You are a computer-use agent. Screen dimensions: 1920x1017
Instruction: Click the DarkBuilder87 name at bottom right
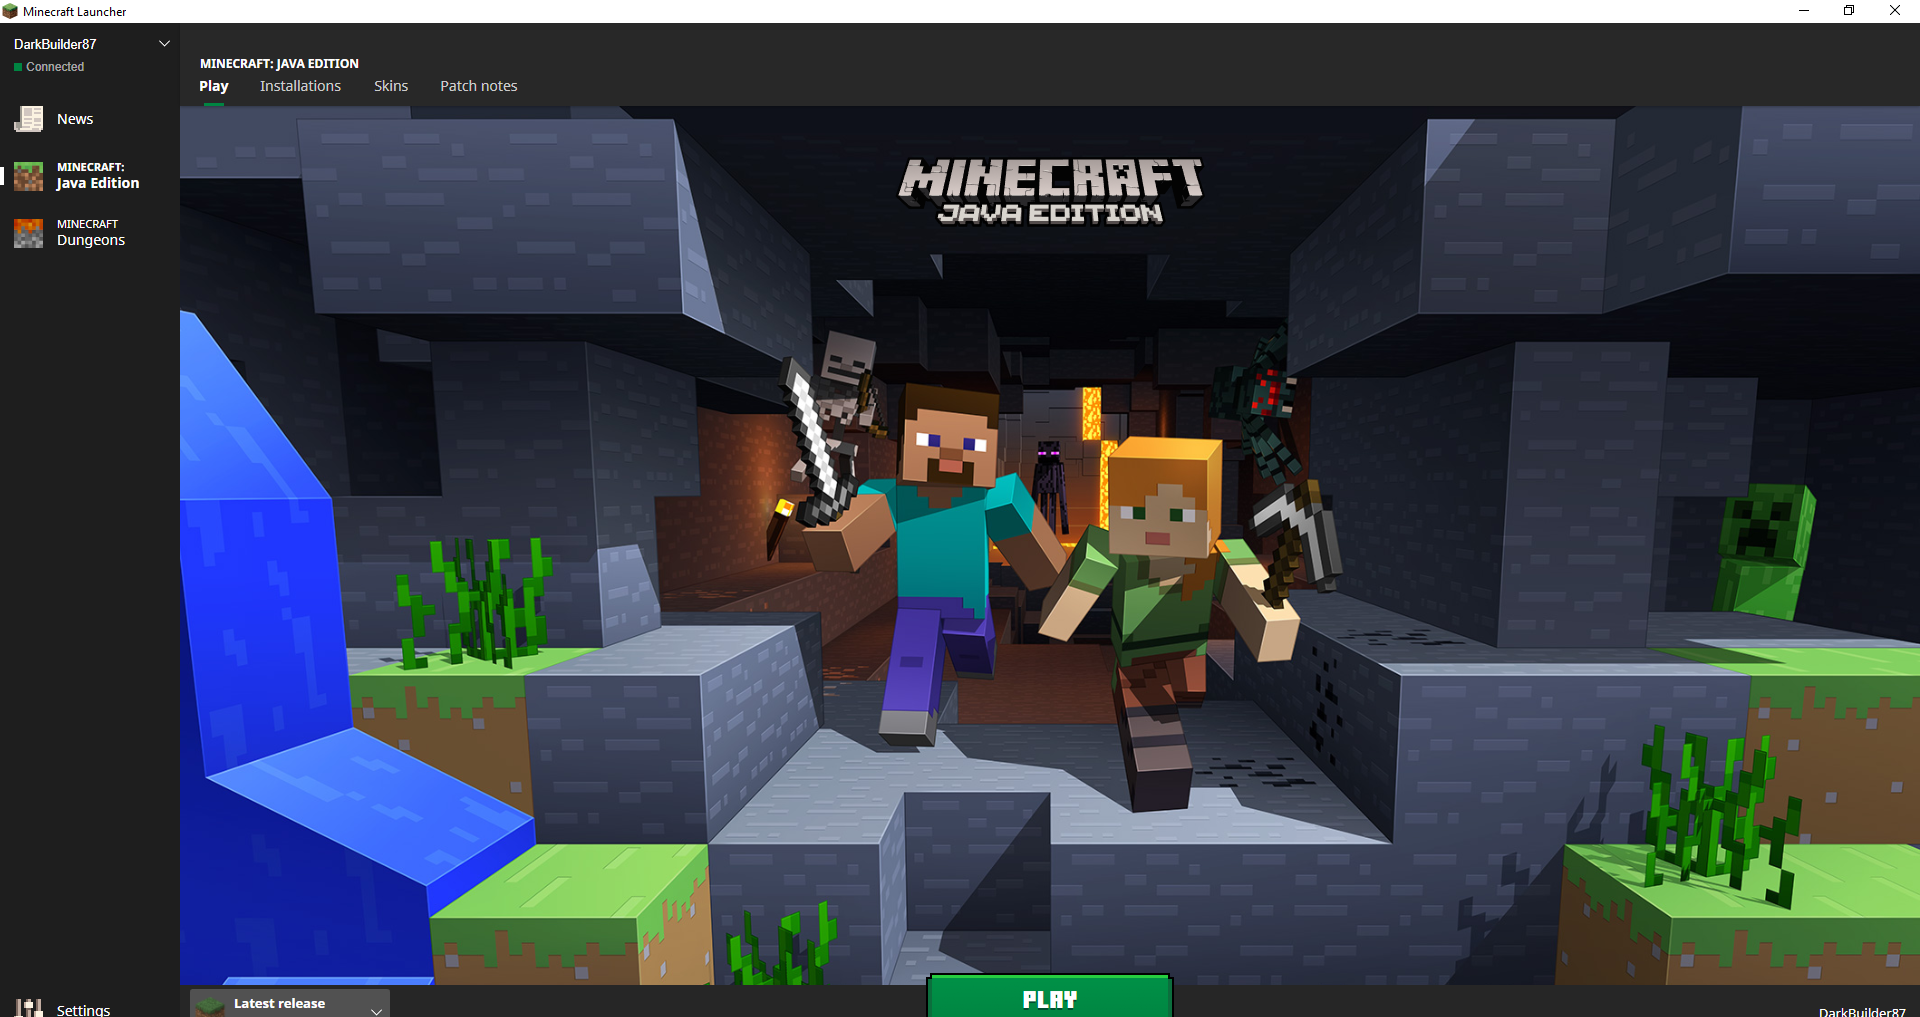1862,1011
